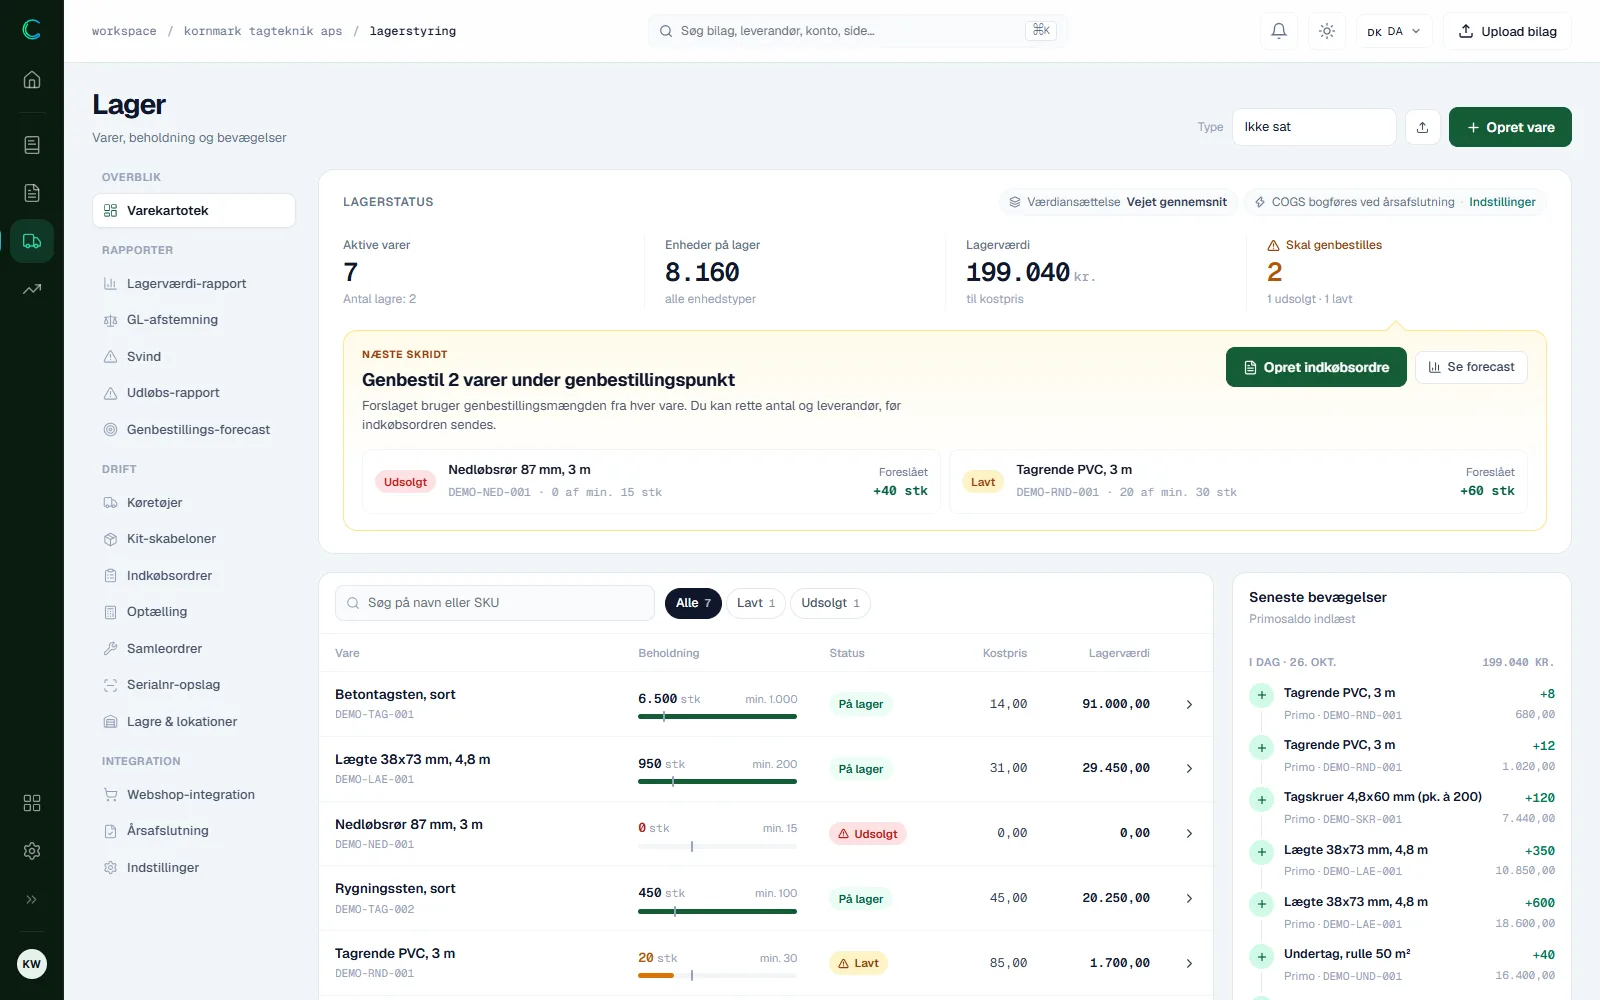
Task: Open Køretøjer
Action: pos(194,503)
